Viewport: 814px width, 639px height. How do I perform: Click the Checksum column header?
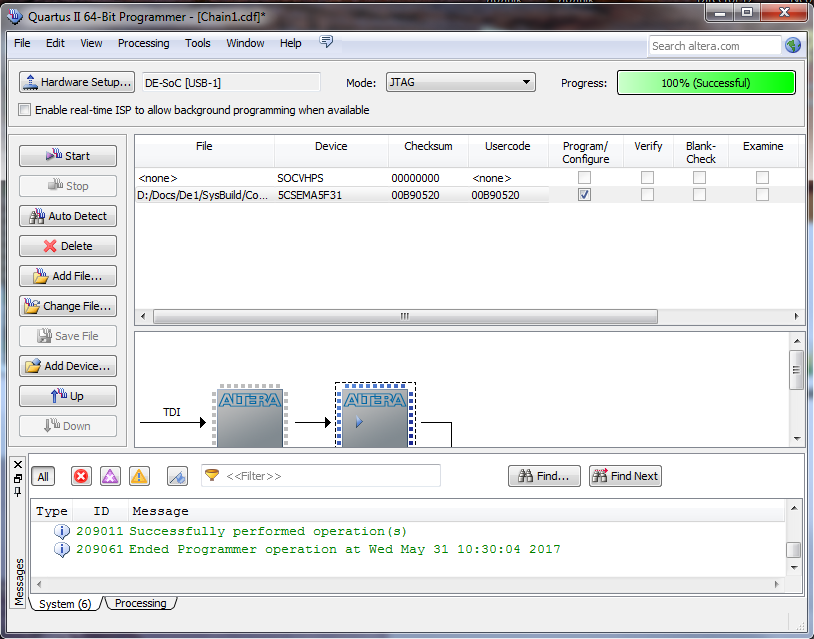click(428, 152)
